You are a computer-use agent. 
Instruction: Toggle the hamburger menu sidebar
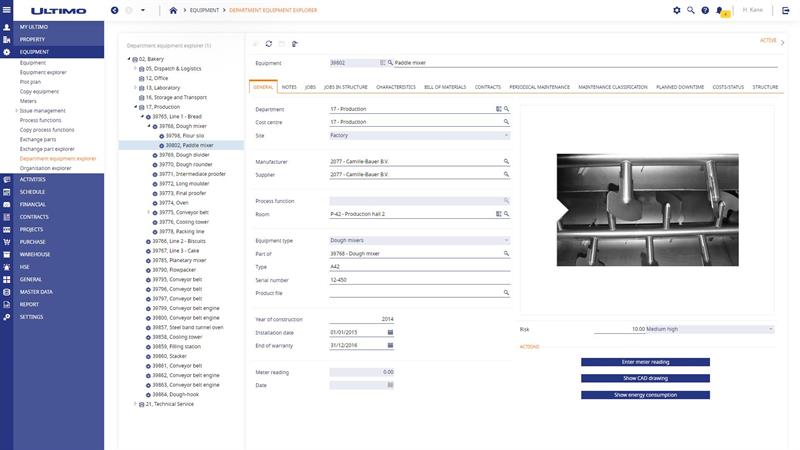(x=7, y=10)
